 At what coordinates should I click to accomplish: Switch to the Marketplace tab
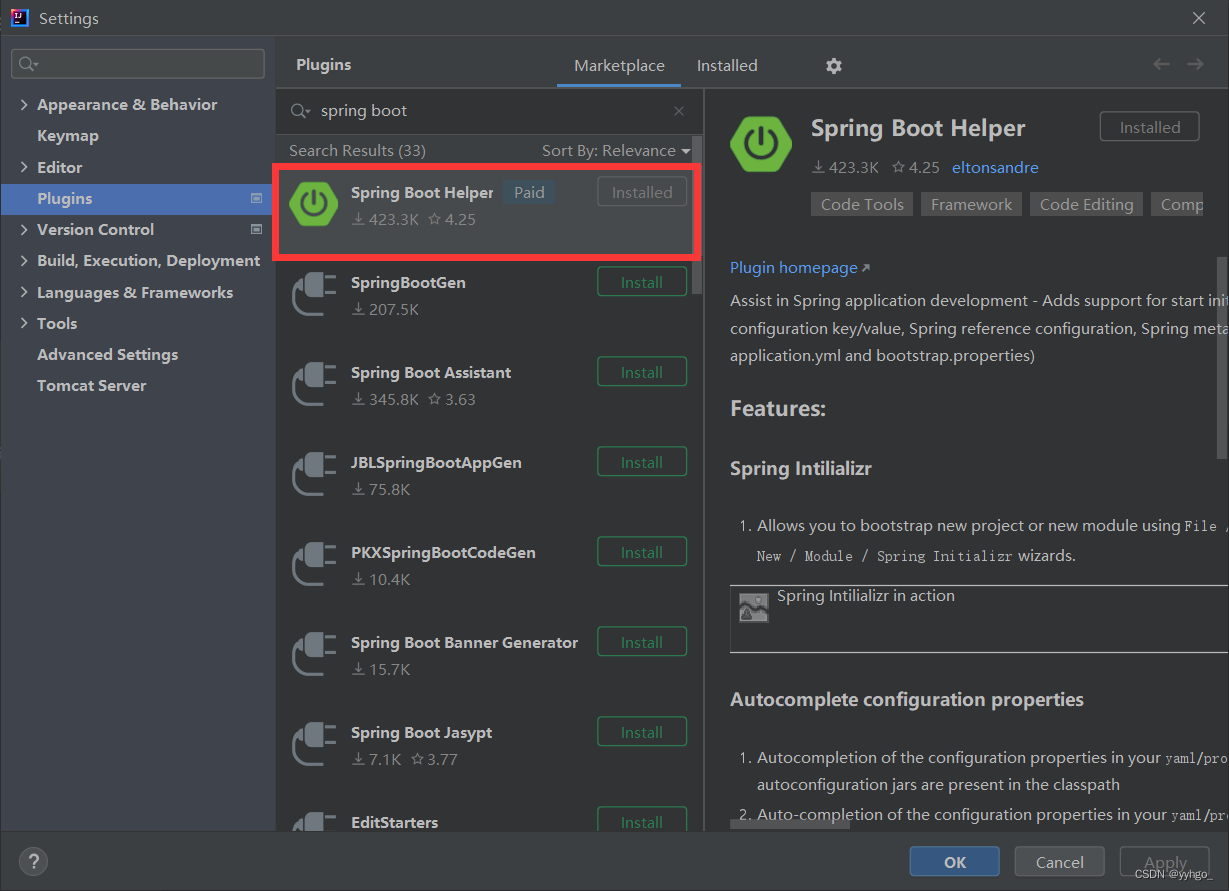point(619,66)
